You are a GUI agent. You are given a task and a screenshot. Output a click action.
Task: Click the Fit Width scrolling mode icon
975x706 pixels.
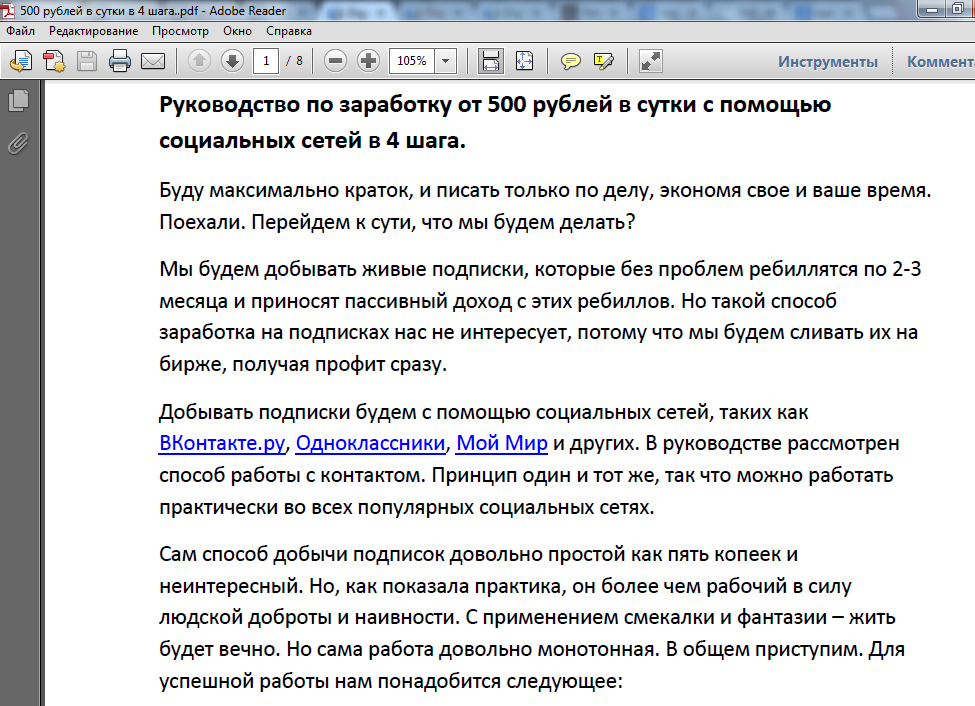491,61
